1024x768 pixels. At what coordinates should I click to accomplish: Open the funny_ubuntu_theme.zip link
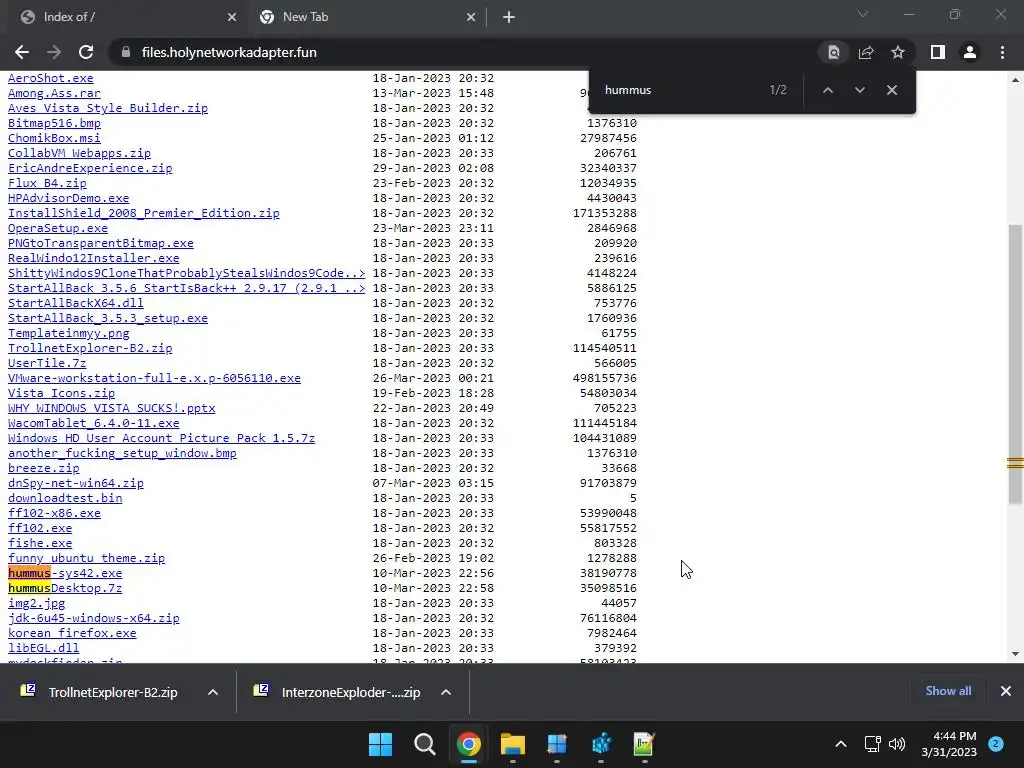point(86,558)
